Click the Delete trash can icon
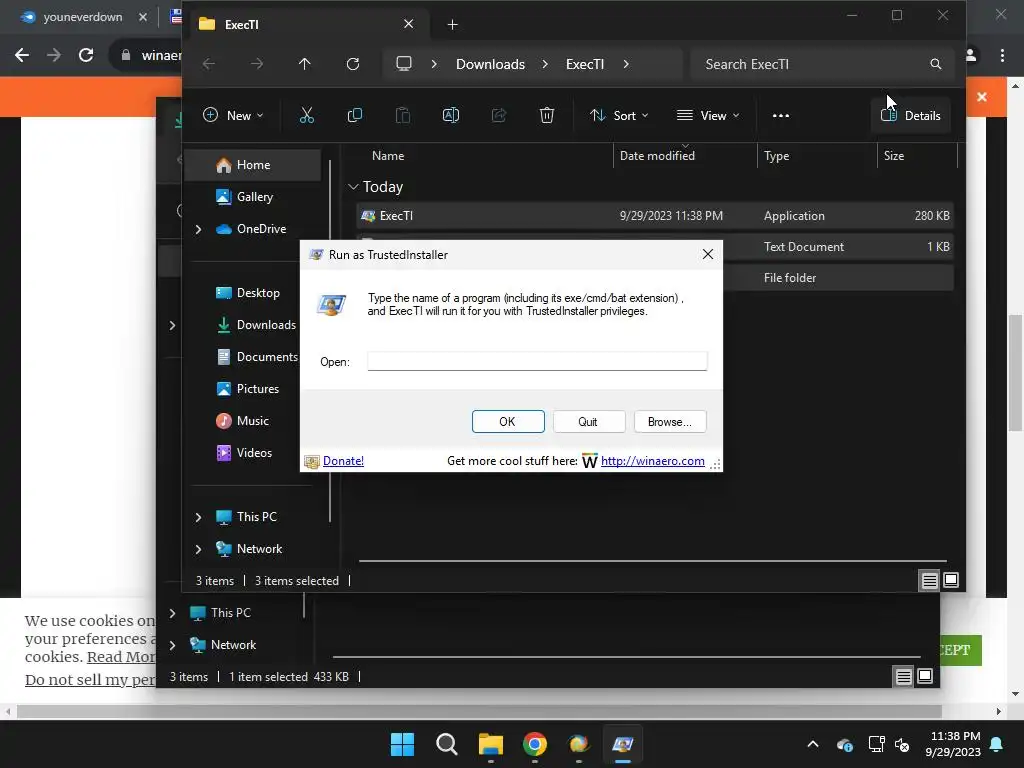Viewport: 1024px width, 768px height. [547, 116]
